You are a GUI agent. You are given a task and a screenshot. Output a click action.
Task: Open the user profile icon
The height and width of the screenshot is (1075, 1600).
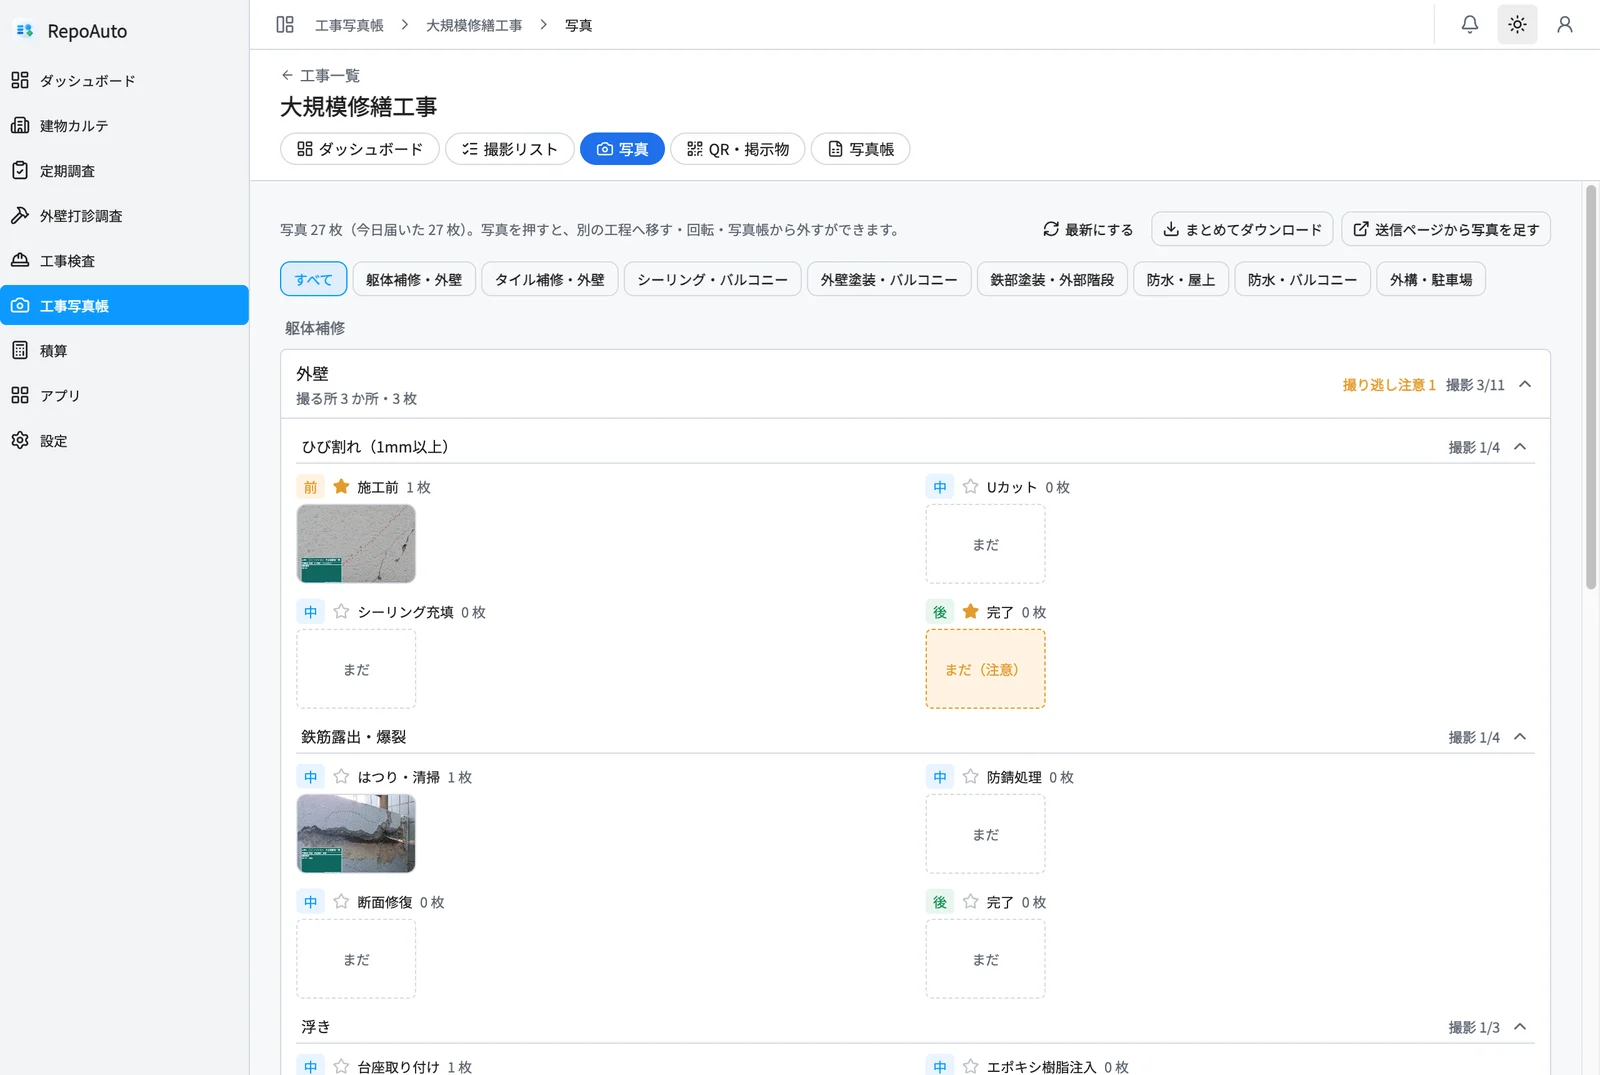pos(1565,24)
